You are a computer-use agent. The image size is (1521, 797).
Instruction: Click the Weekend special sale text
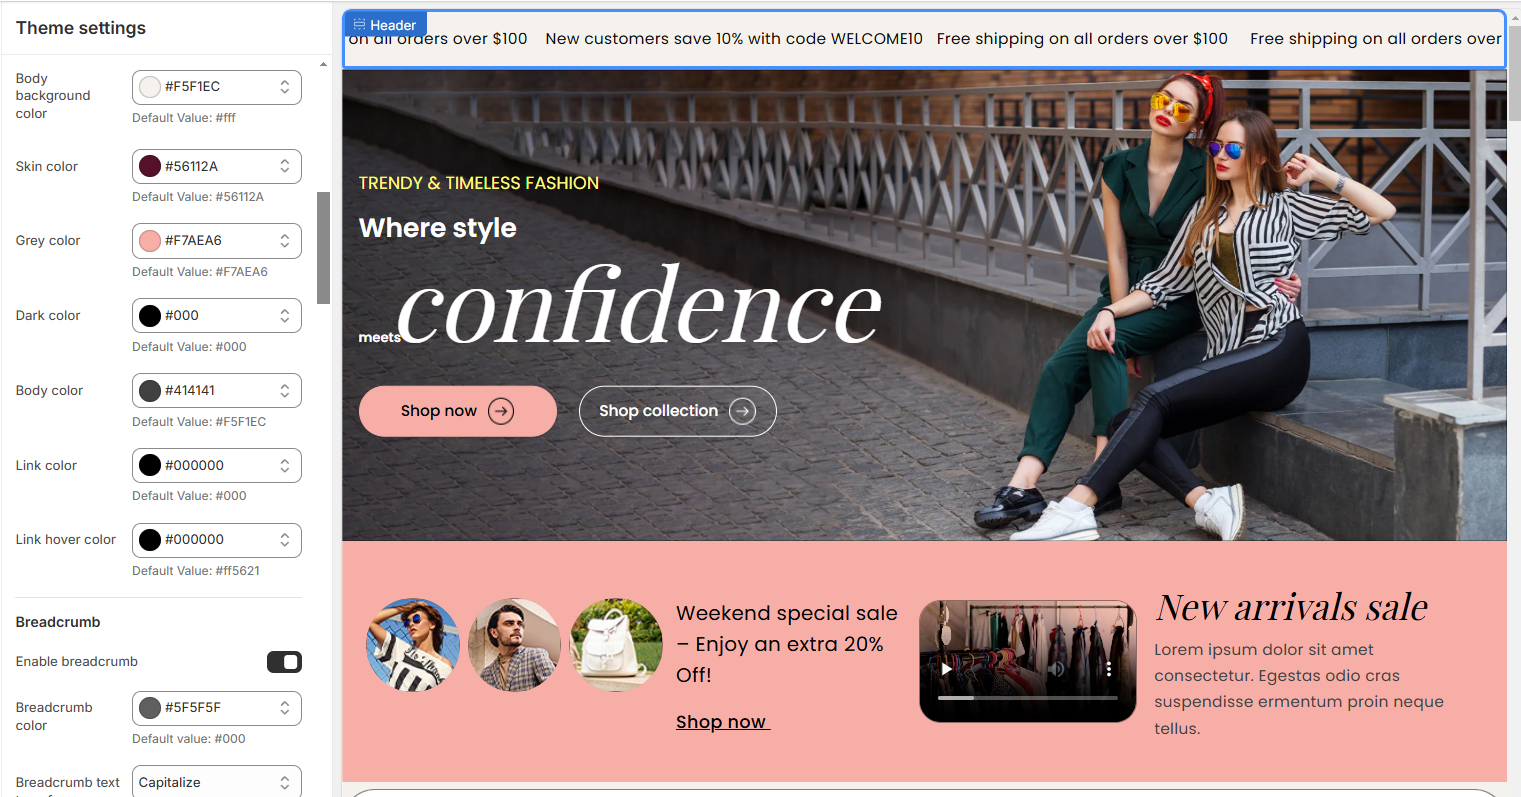[787, 644]
